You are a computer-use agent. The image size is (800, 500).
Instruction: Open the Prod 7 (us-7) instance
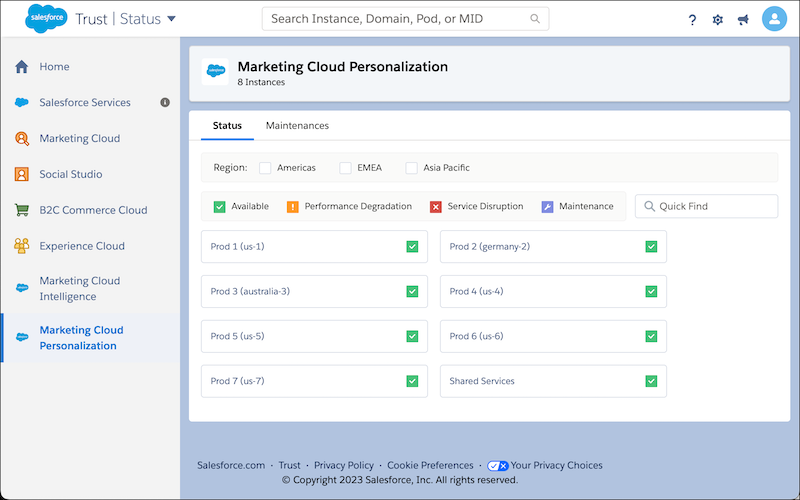[314, 381]
